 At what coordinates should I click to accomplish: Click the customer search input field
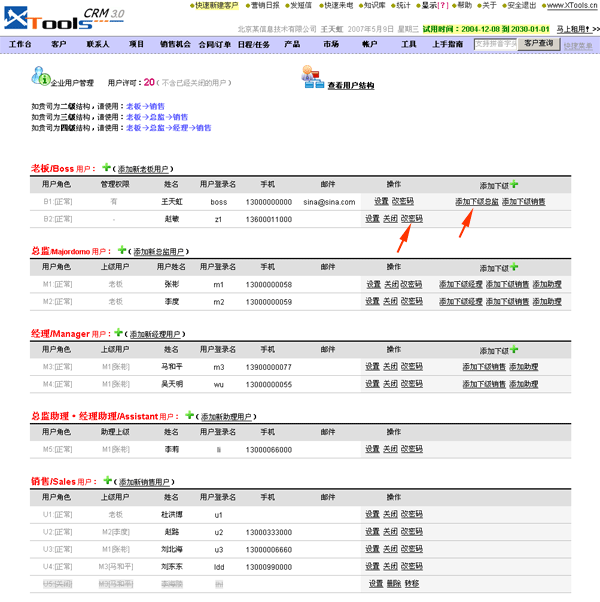pyautogui.click(x=495, y=45)
